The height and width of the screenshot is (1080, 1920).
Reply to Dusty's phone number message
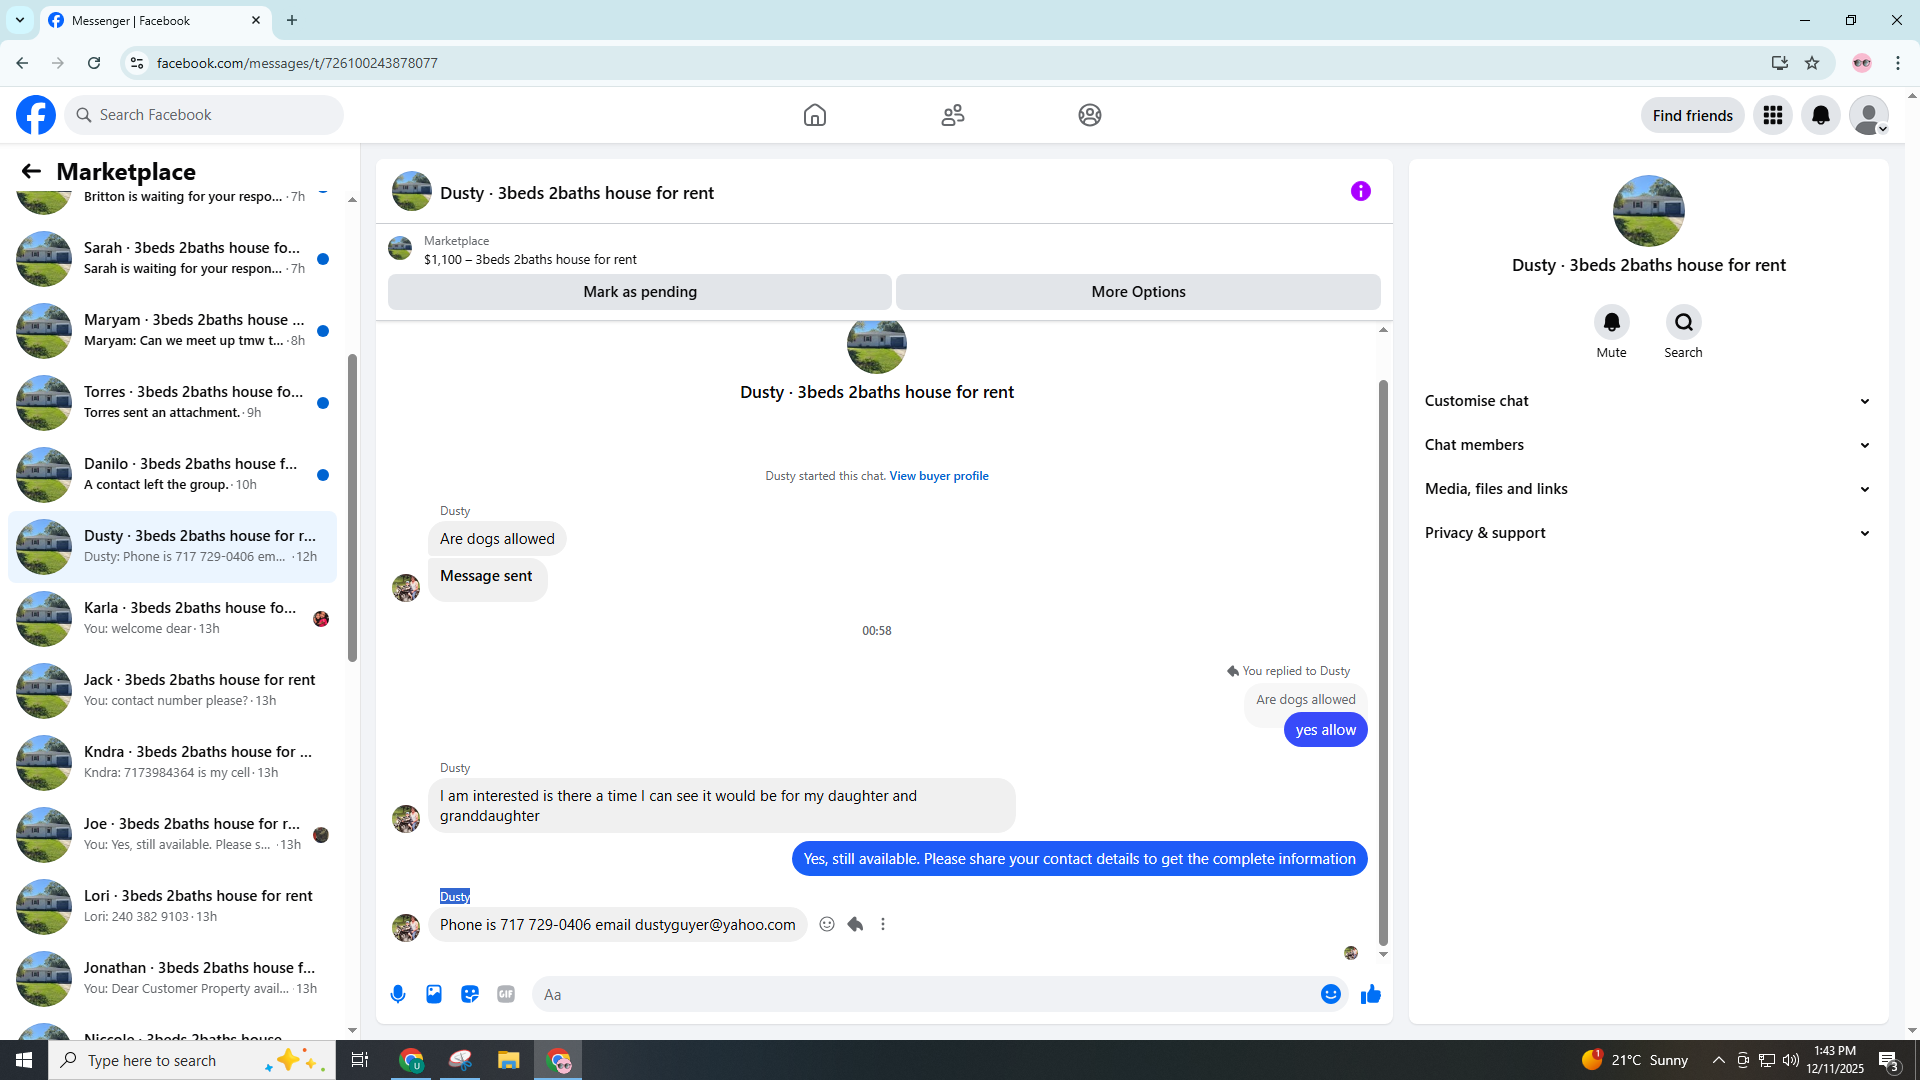coord(855,924)
